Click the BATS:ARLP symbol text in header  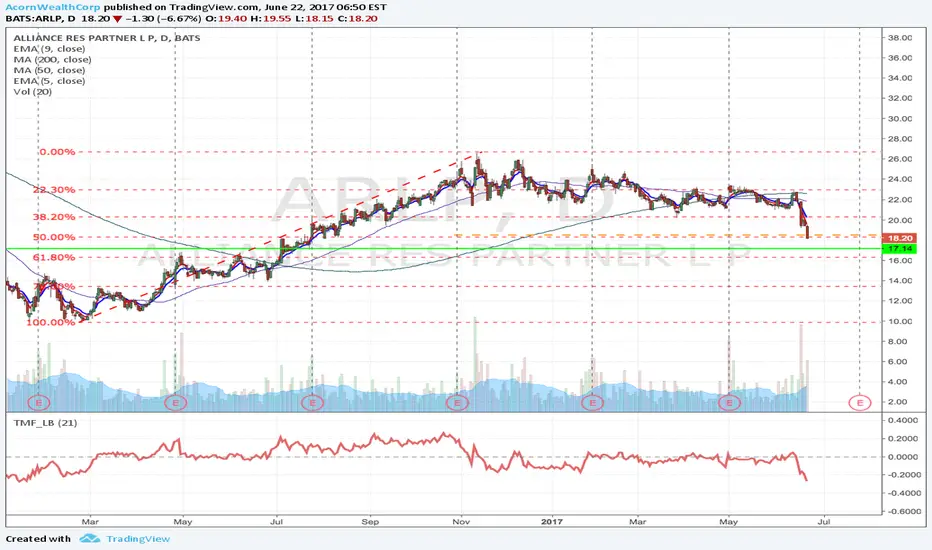point(33,18)
